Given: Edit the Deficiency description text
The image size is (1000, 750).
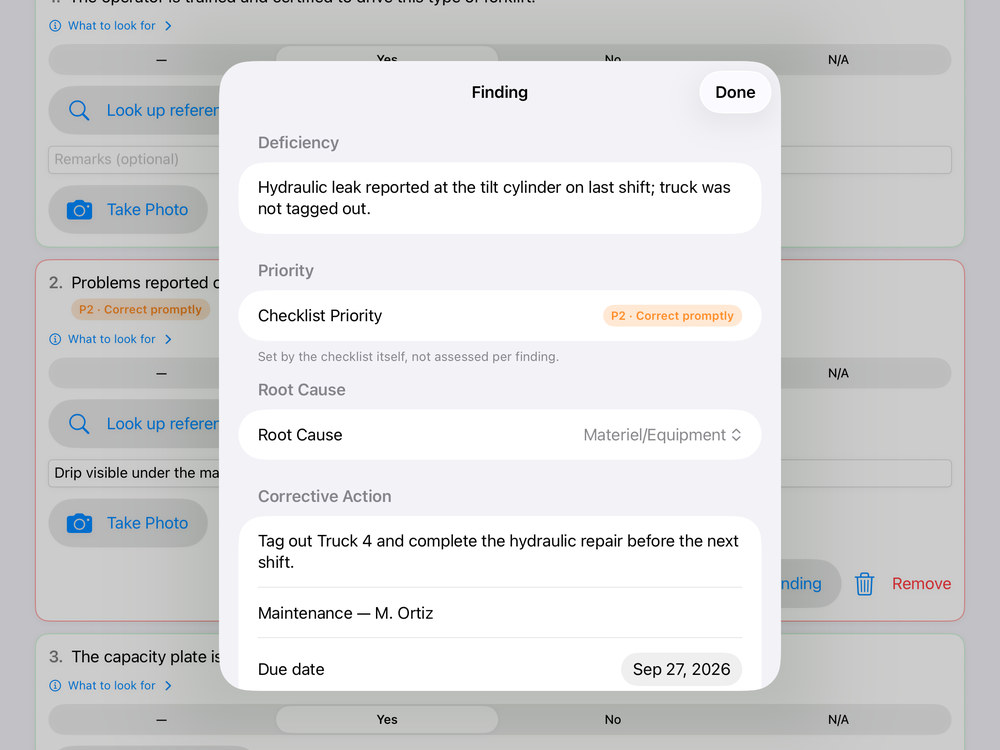Looking at the screenshot, I should [499, 198].
